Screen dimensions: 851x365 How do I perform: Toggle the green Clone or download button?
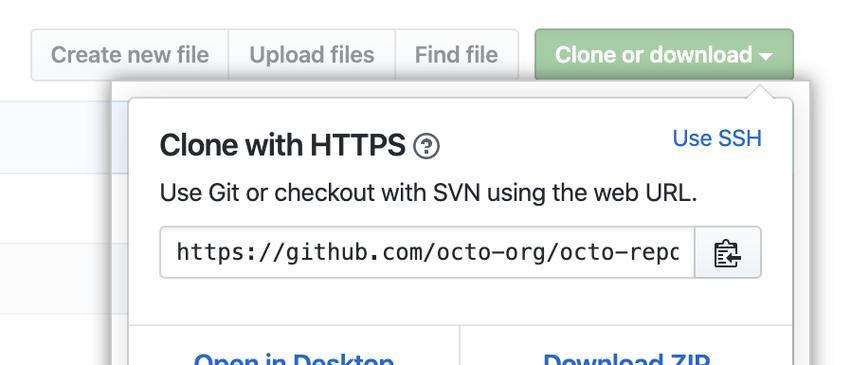664,55
